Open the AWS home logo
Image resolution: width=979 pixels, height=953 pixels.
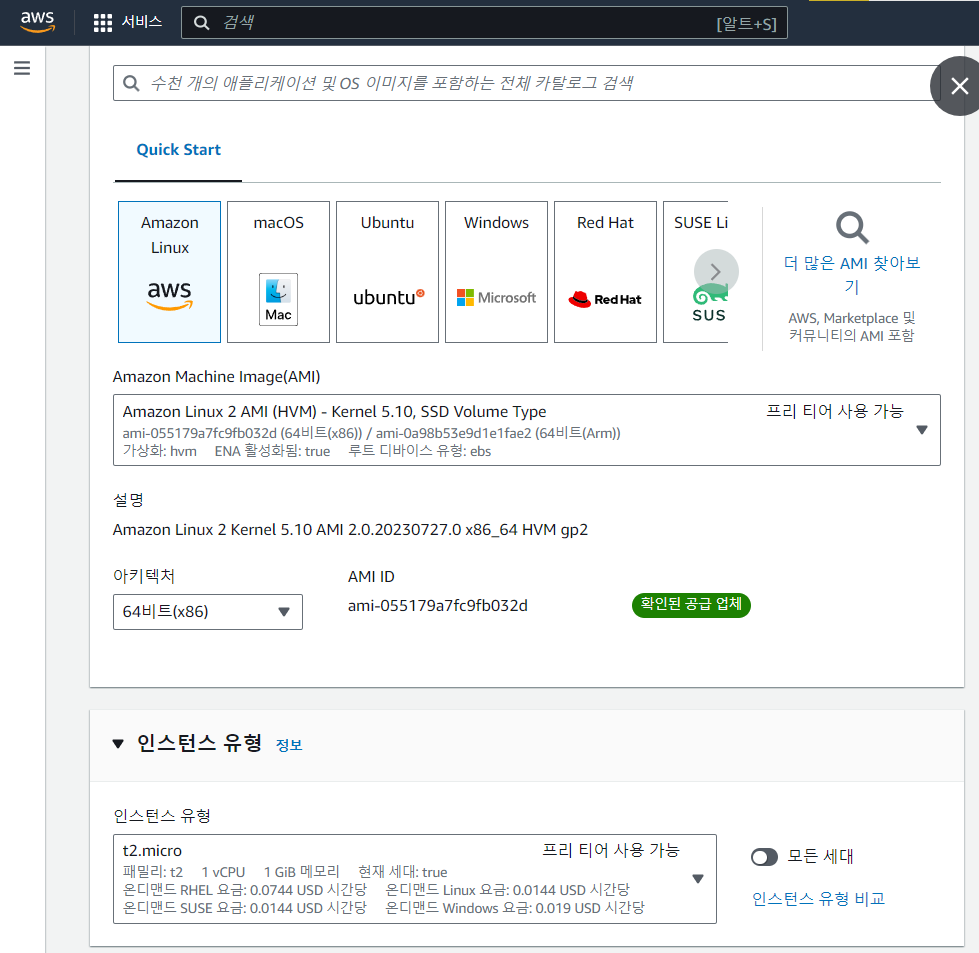(x=37, y=22)
